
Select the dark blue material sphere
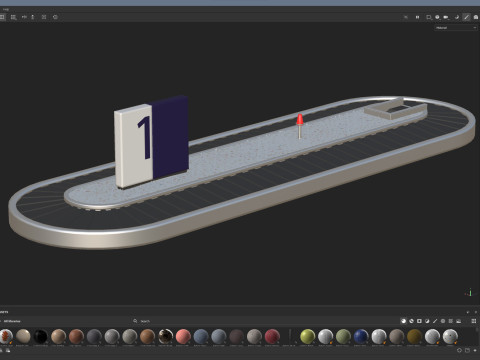pos(361,336)
